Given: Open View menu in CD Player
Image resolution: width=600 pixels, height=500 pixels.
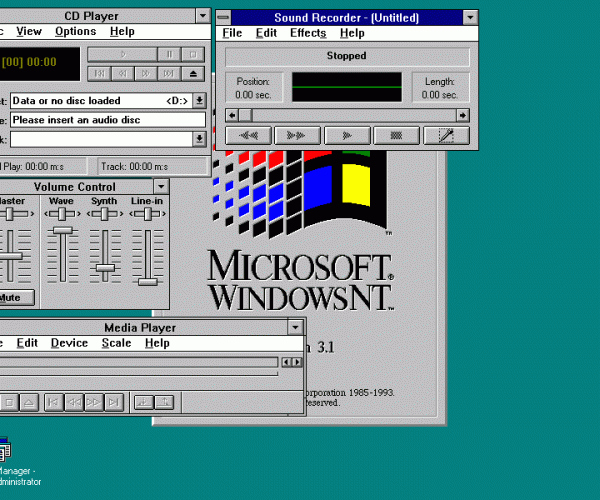Looking at the screenshot, I should (x=29, y=31).
